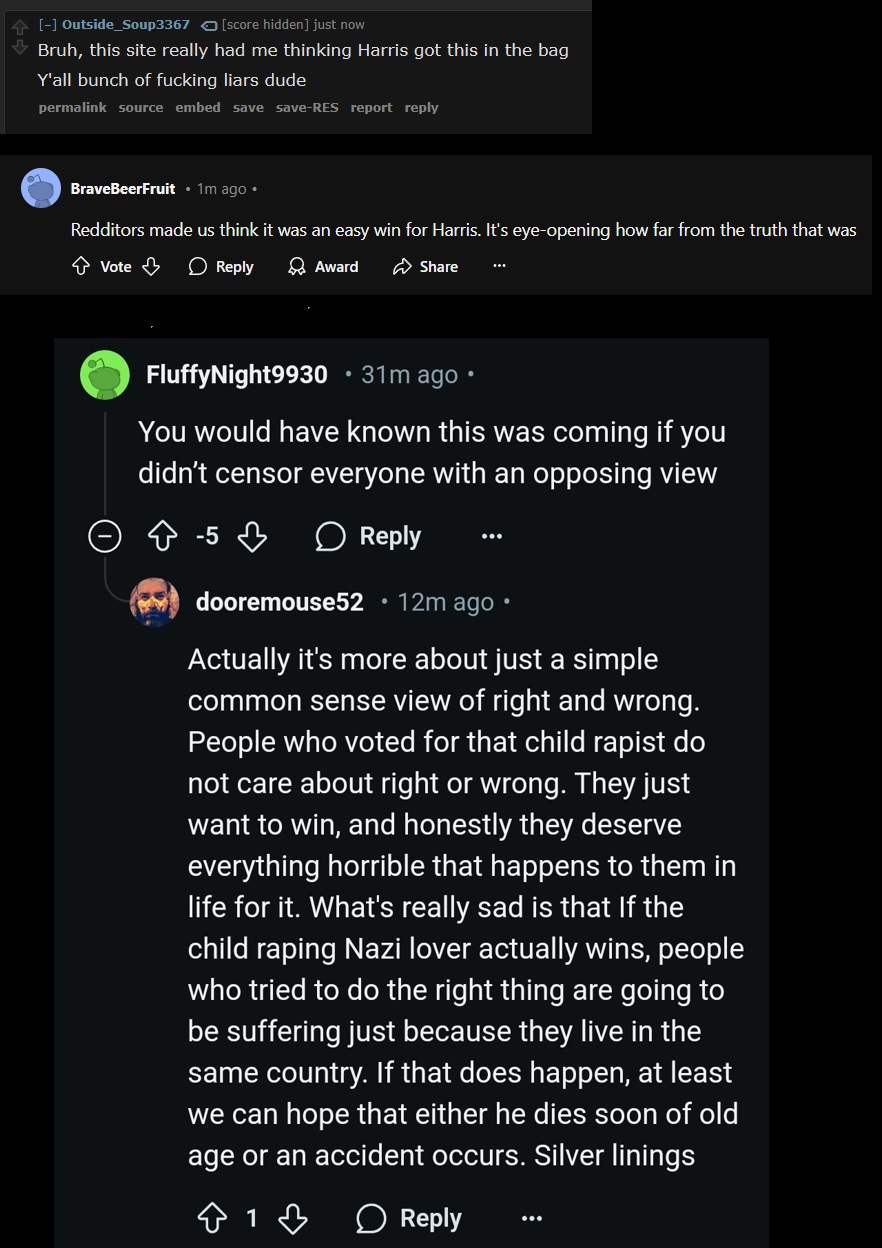Image resolution: width=882 pixels, height=1248 pixels.
Task: Upvote FluffyNight9930's comment
Action: pos(159,537)
